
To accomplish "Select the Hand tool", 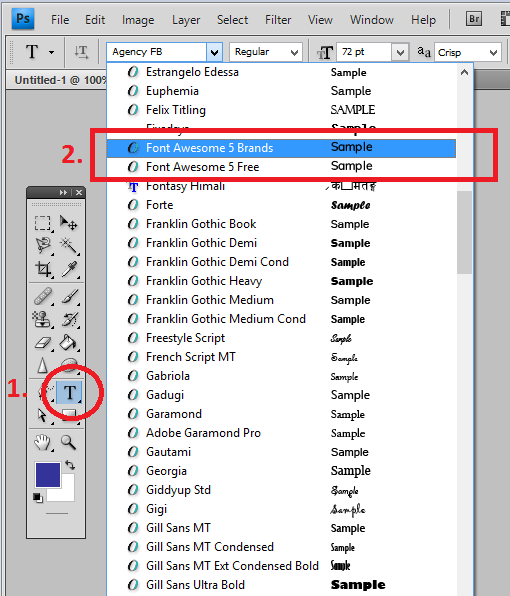I will coord(43,442).
